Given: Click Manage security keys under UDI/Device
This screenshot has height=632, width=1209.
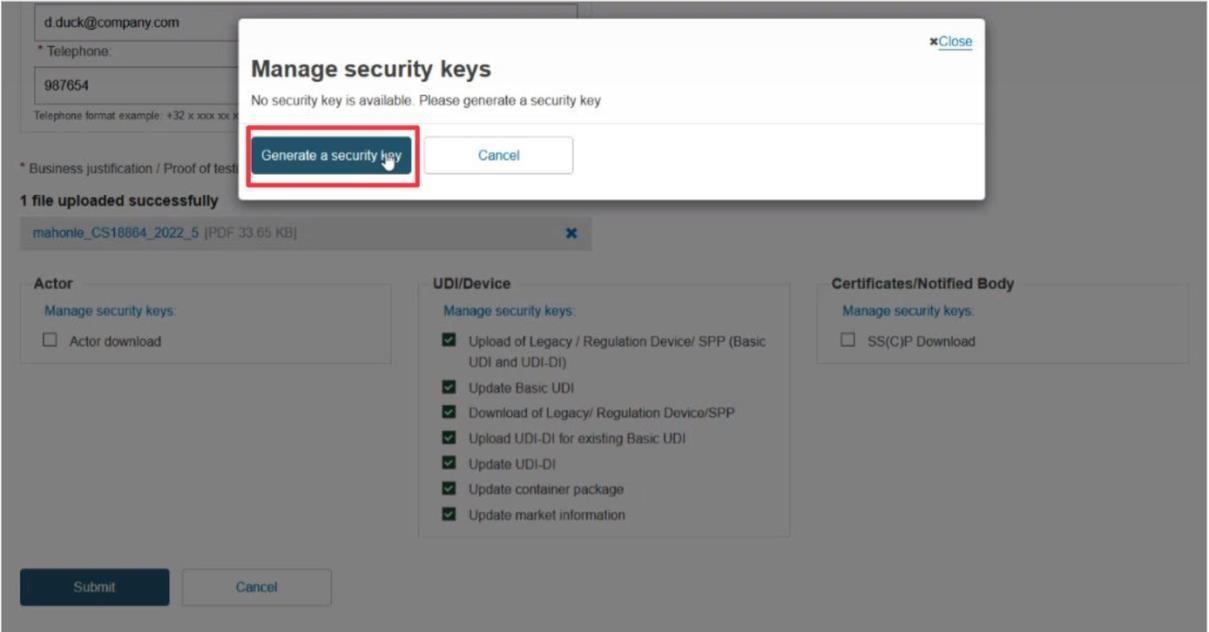Looking at the screenshot, I should click(509, 311).
